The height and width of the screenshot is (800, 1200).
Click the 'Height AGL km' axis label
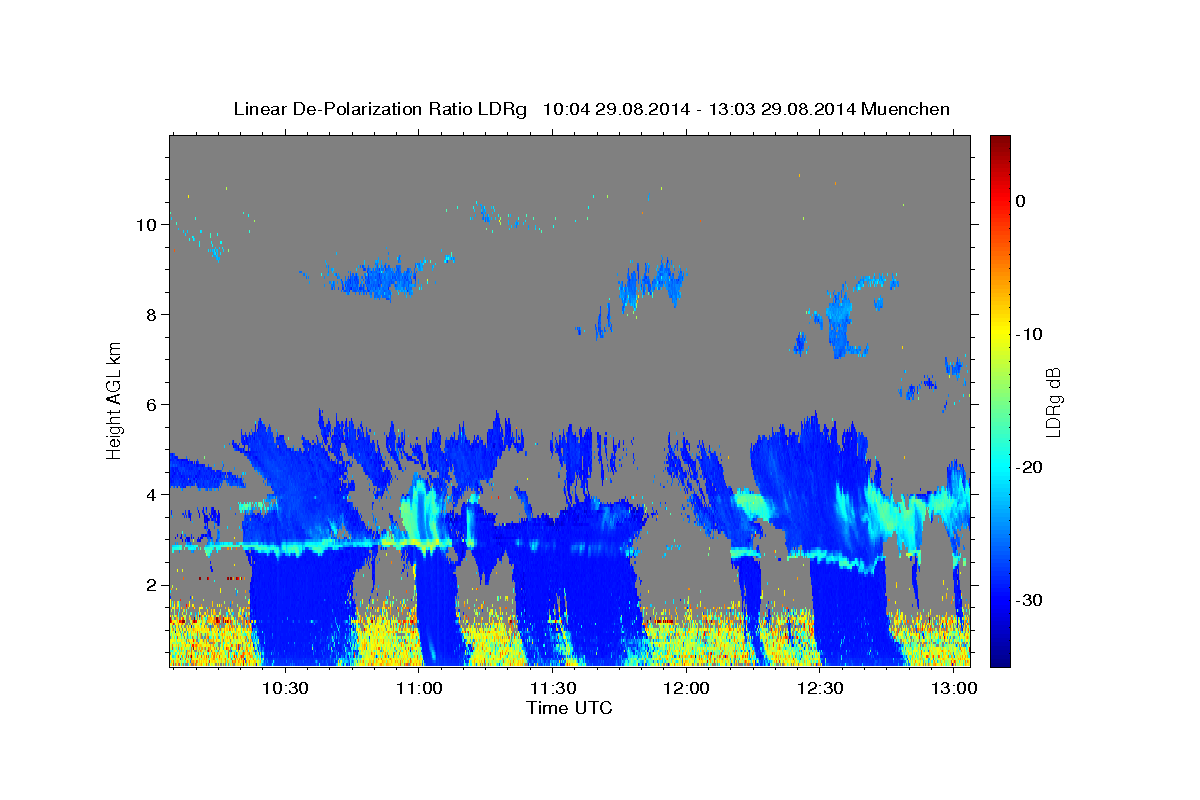pos(114,400)
